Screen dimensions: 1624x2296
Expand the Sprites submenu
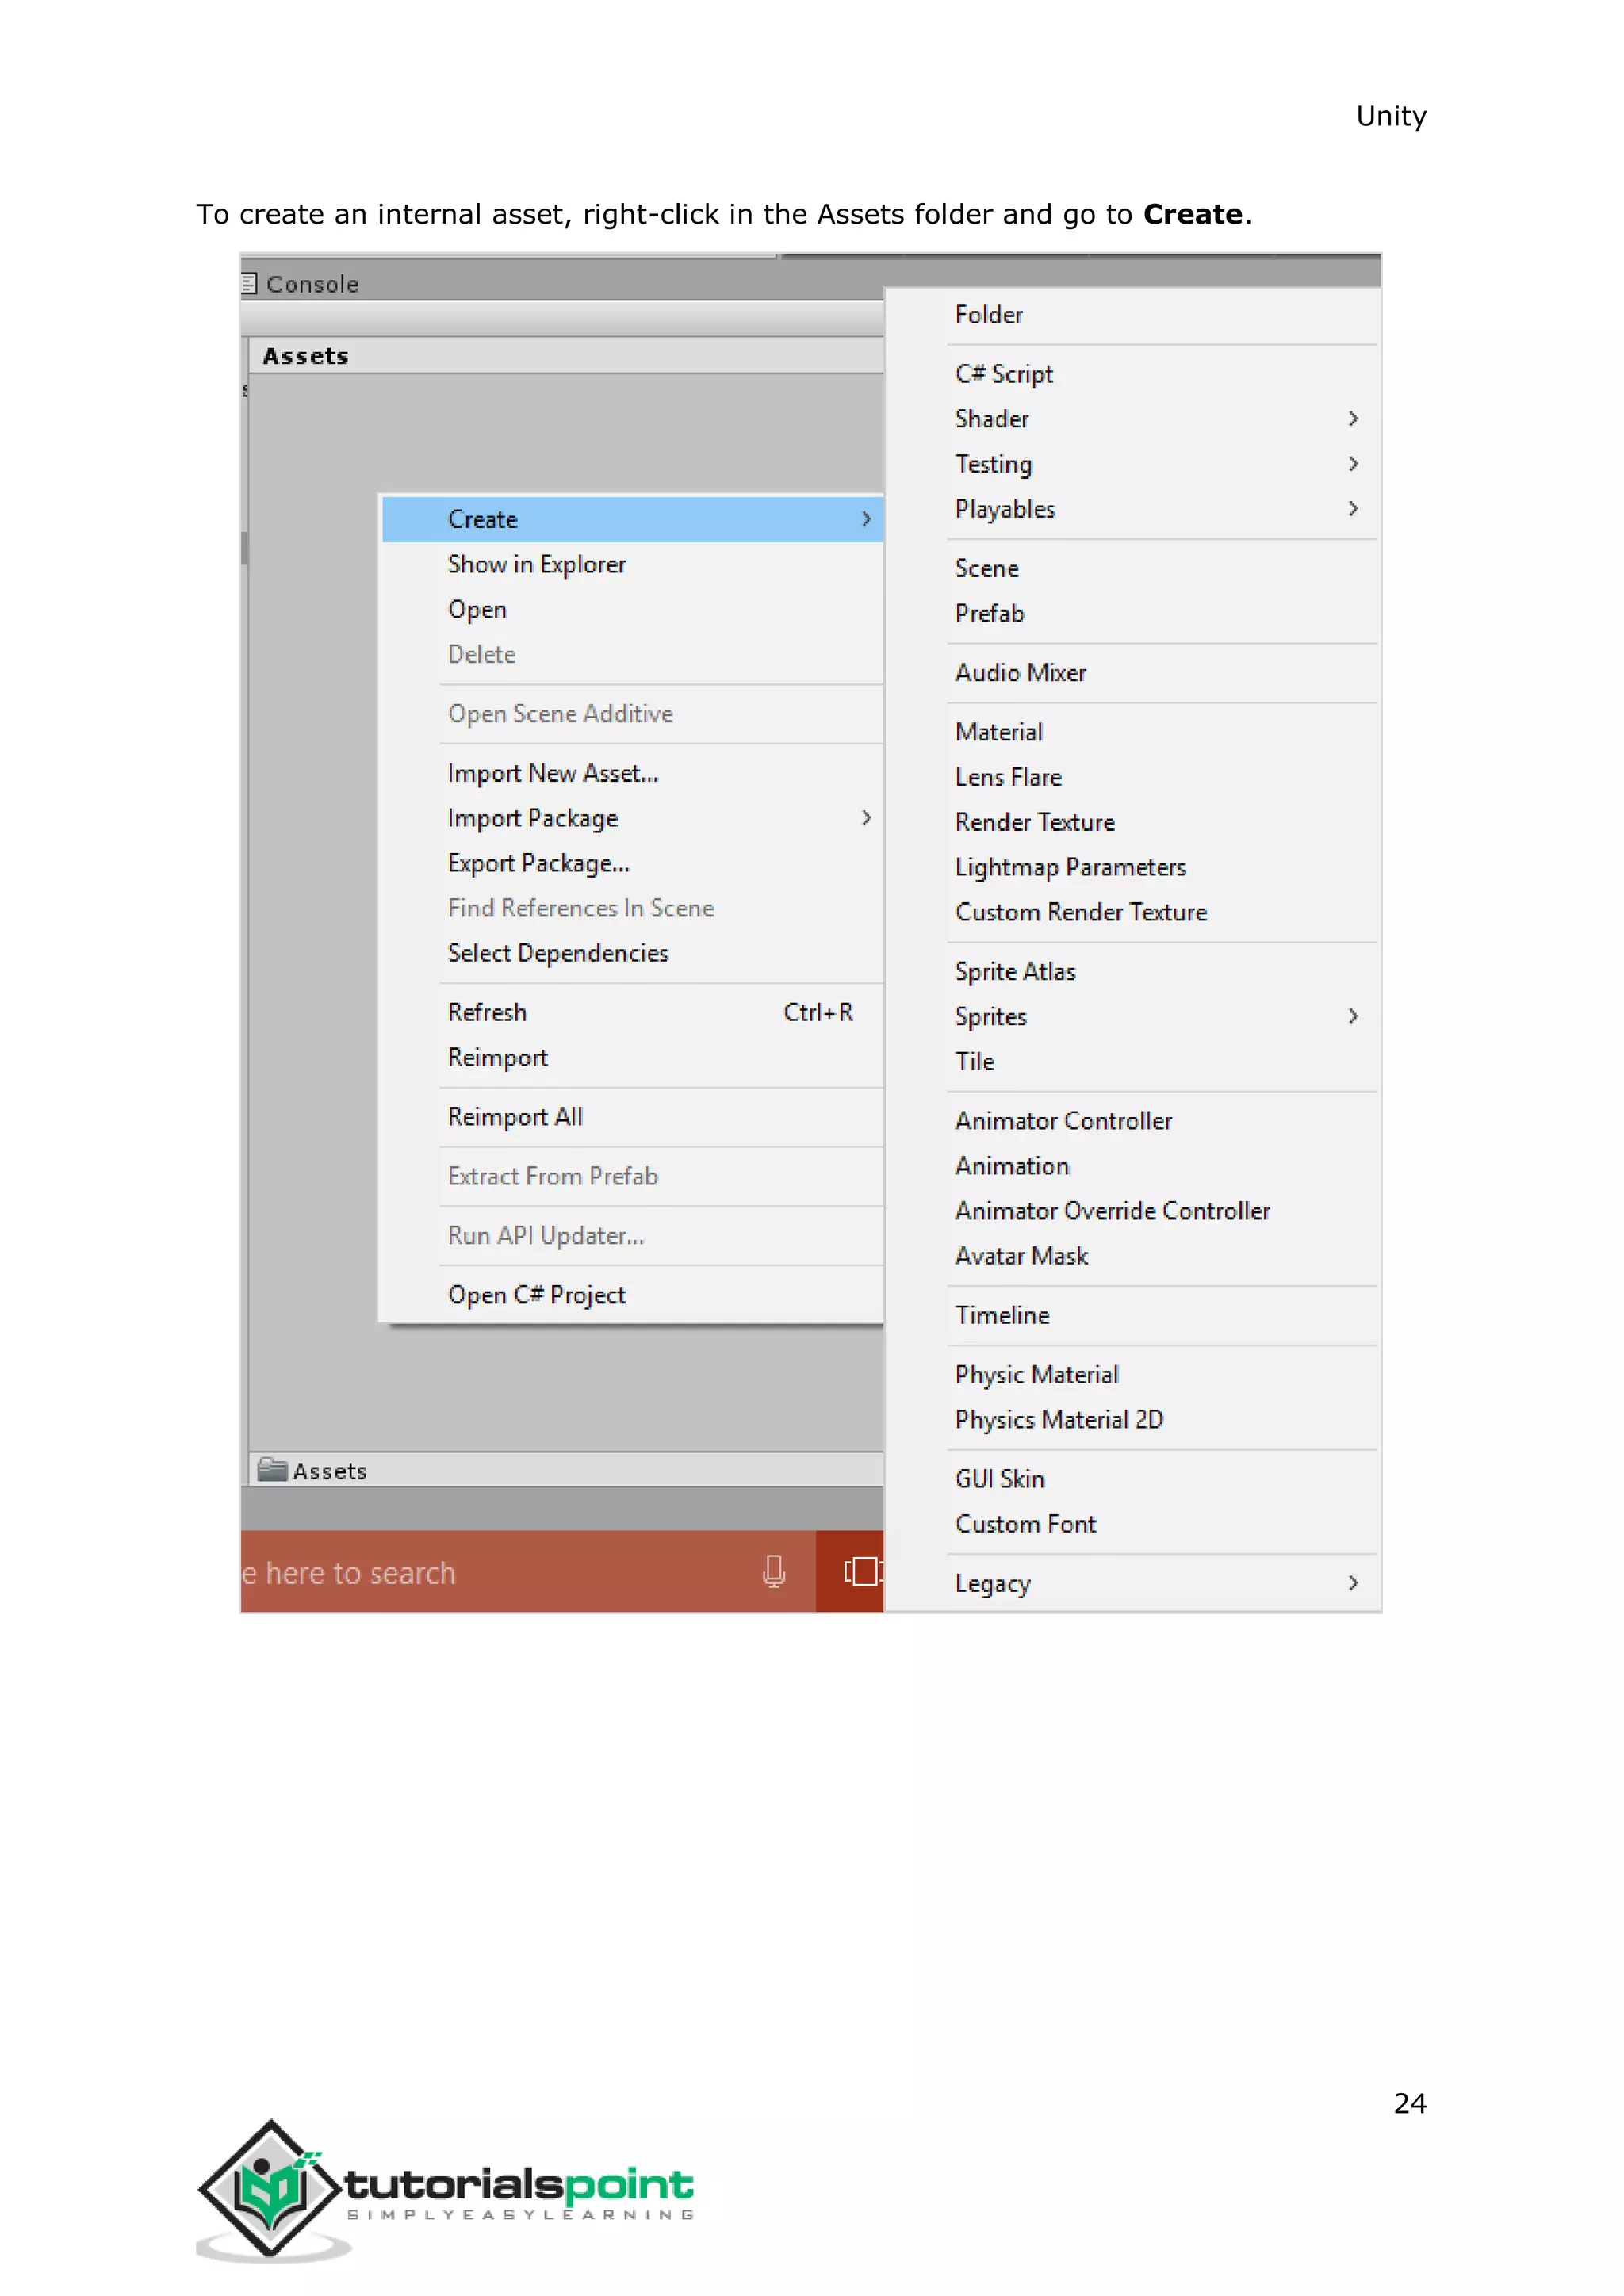click(1352, 1016)
